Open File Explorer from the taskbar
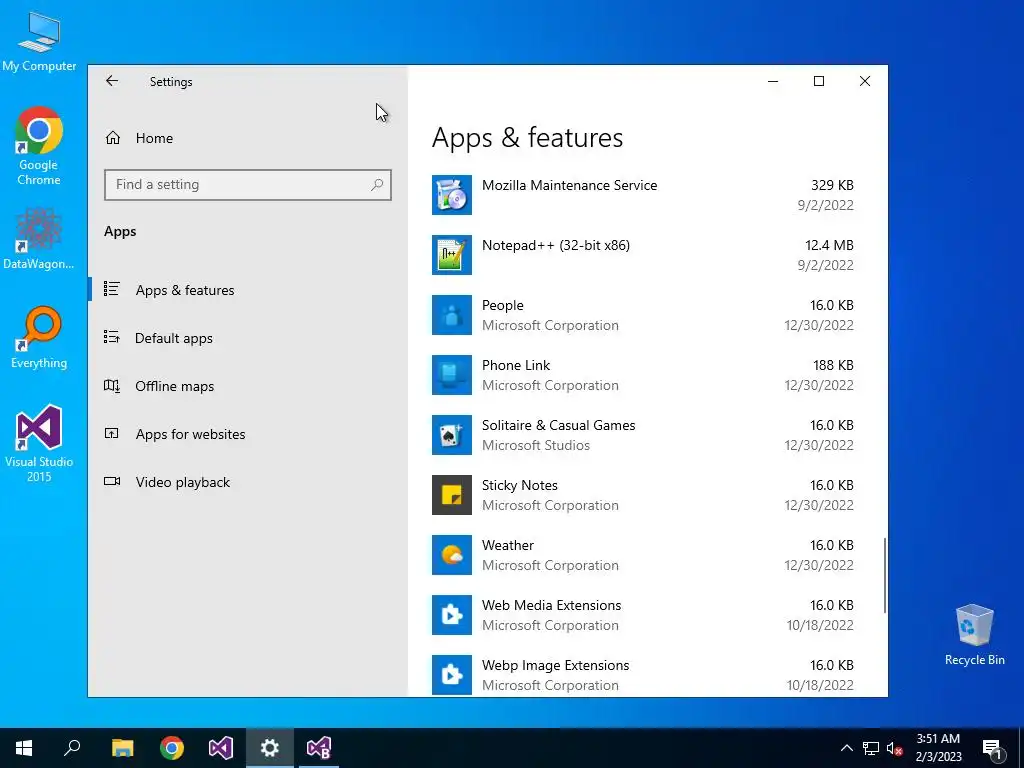 (122, 748)
